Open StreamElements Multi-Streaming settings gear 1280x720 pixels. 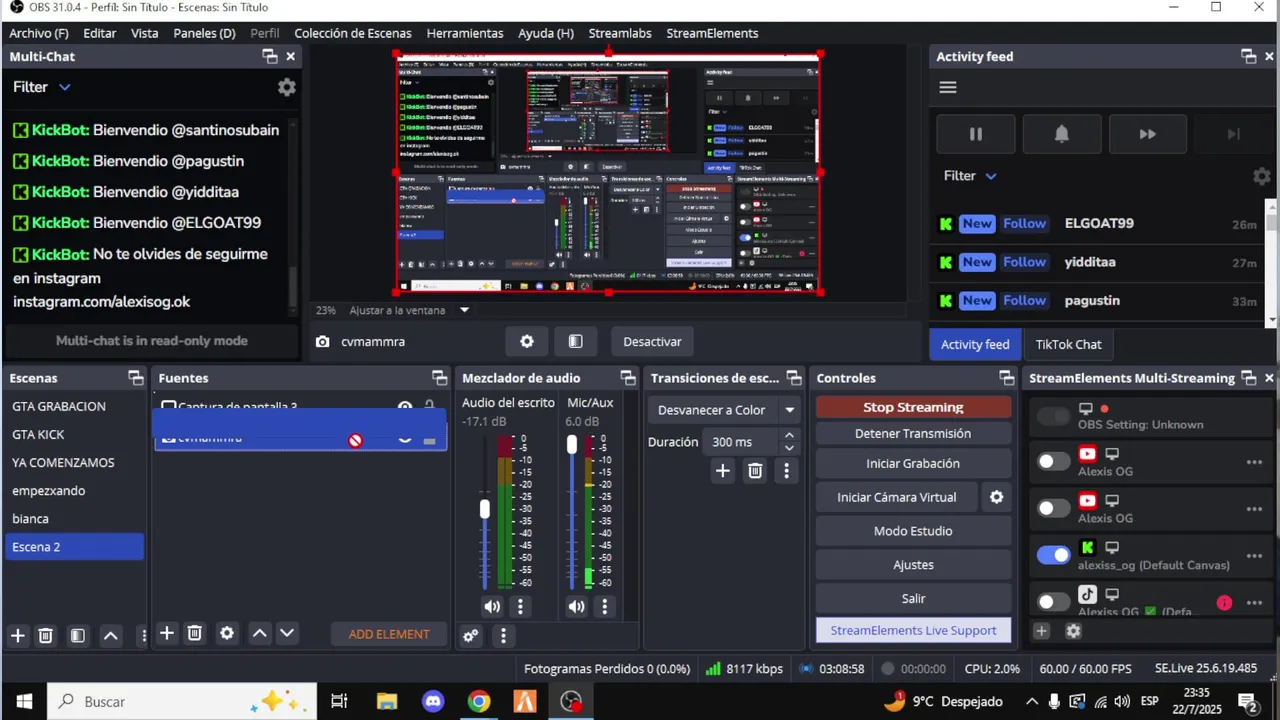click(1073, 631)
